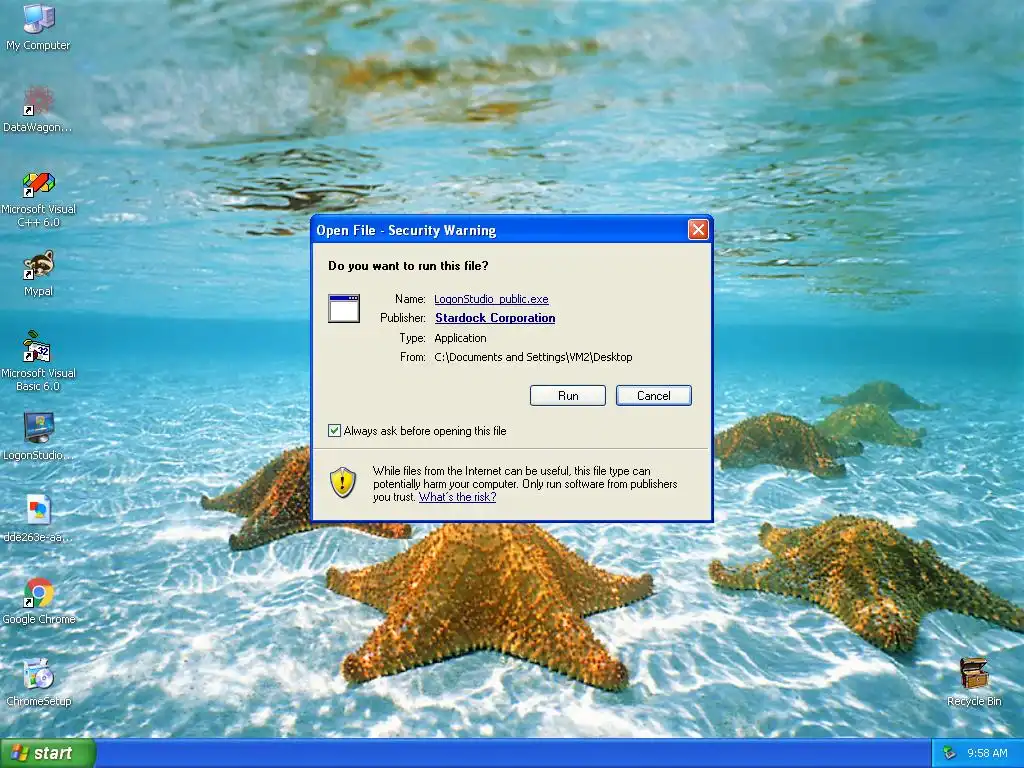Screen dimensions: 1024x768
Task: Select the Google Chrome desktop shortcut
Action: click(x=38, y=601)
